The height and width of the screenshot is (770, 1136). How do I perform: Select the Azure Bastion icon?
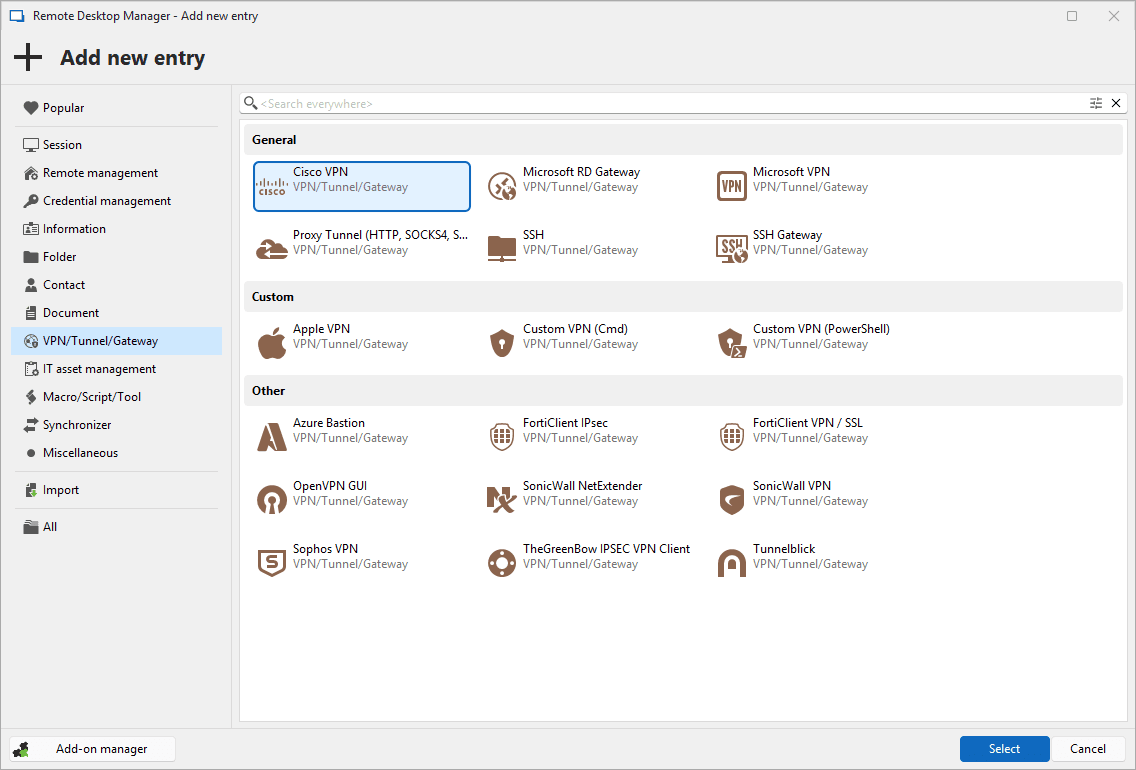click(272, 437)
